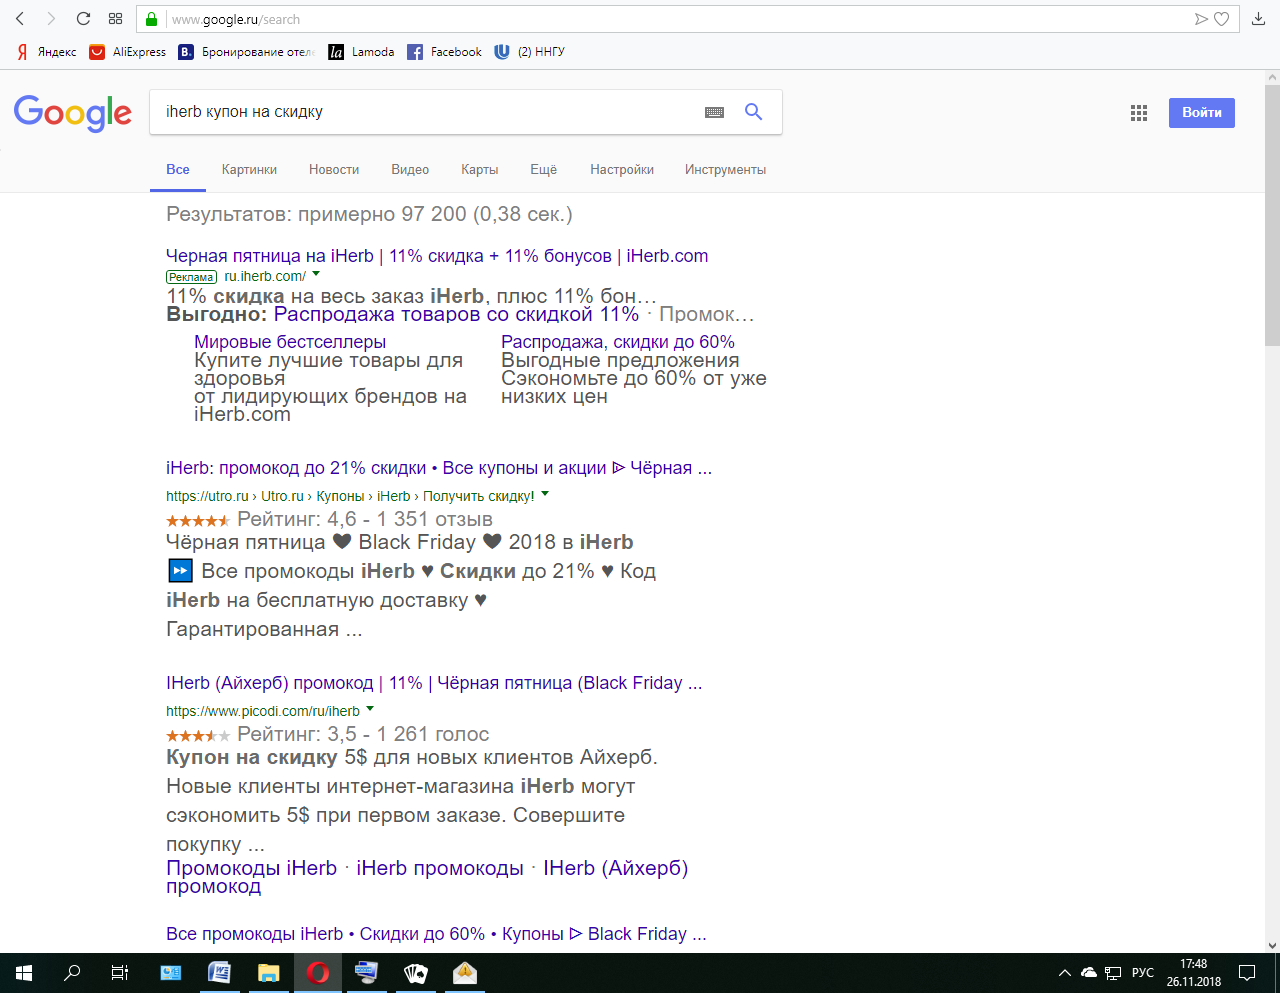
Task: Open the Черная пятница на iHerb ad link
Action: point(437,256)
